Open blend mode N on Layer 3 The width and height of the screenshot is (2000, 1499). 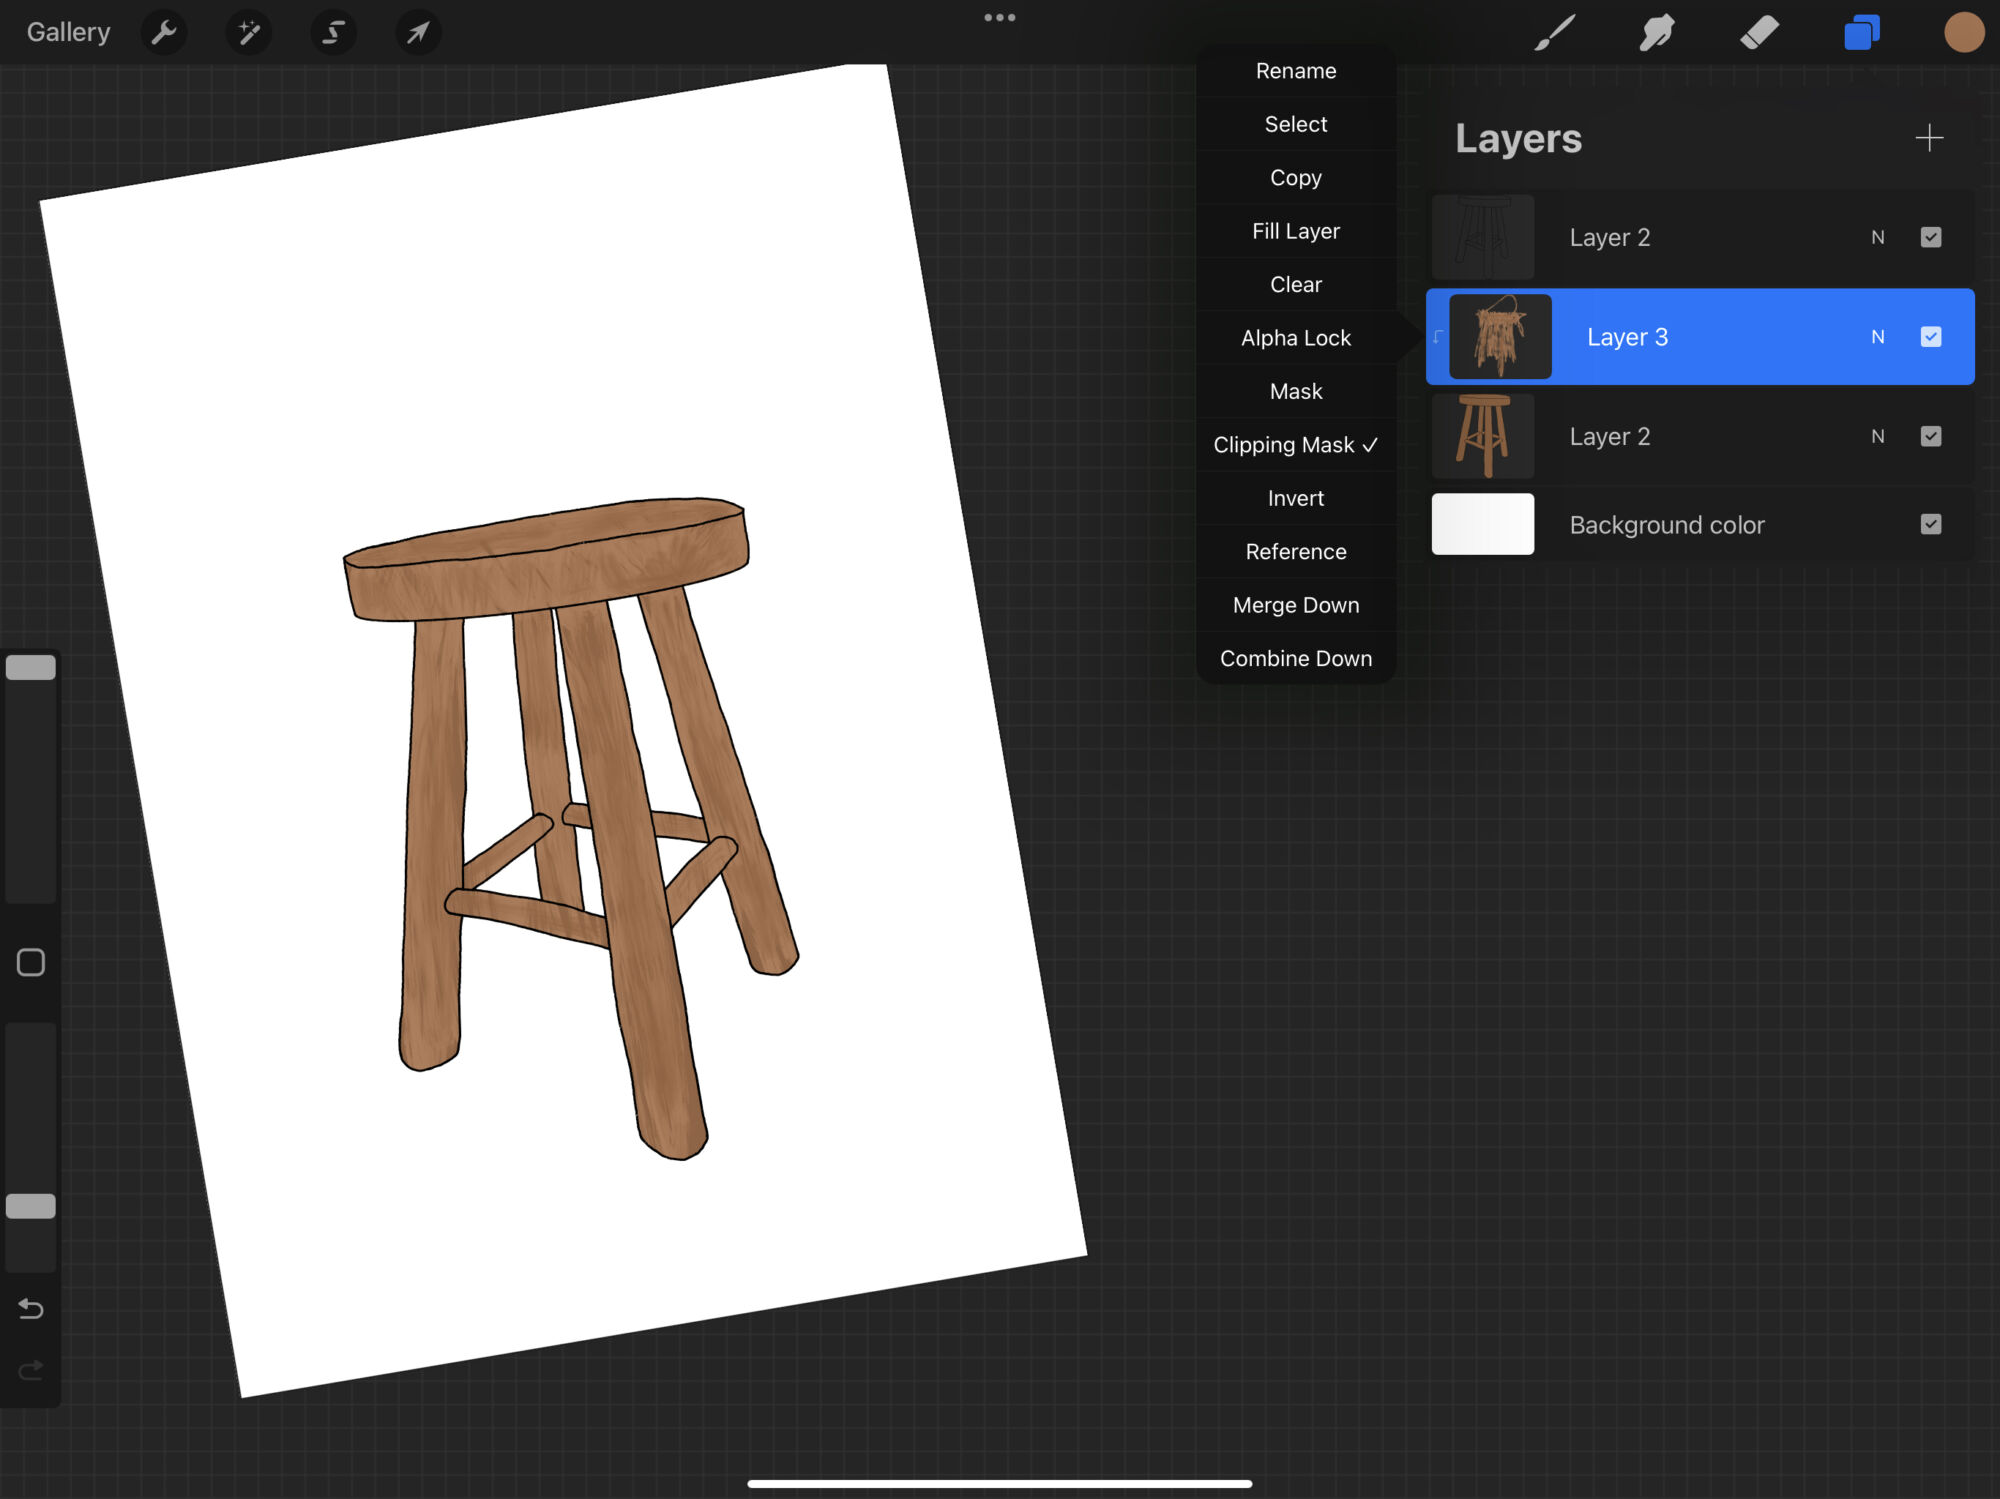click(x=1877, y=337)
